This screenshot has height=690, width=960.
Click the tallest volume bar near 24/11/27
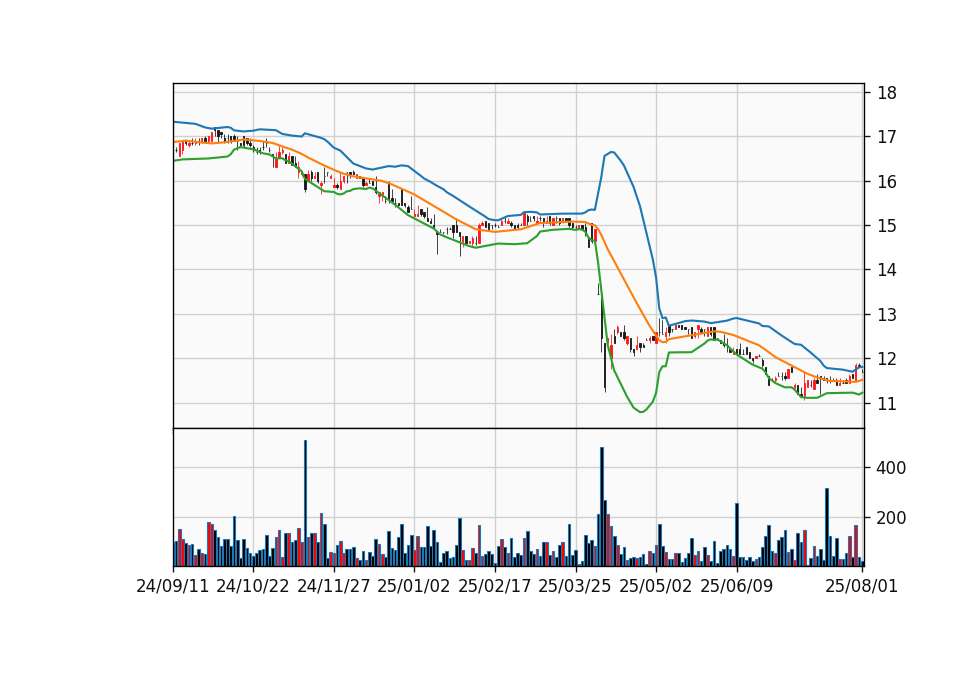click(306, 503)
